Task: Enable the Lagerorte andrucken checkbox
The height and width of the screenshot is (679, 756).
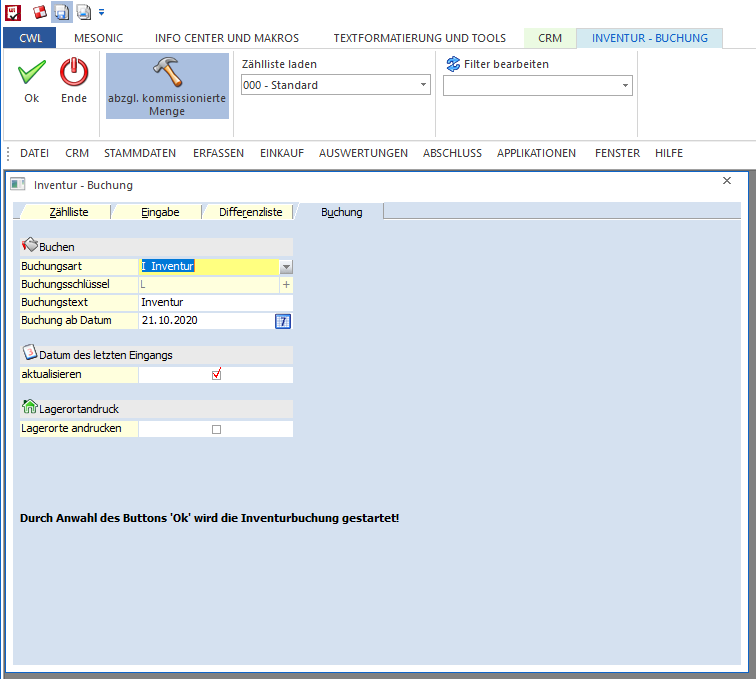Action: [216, 429]
